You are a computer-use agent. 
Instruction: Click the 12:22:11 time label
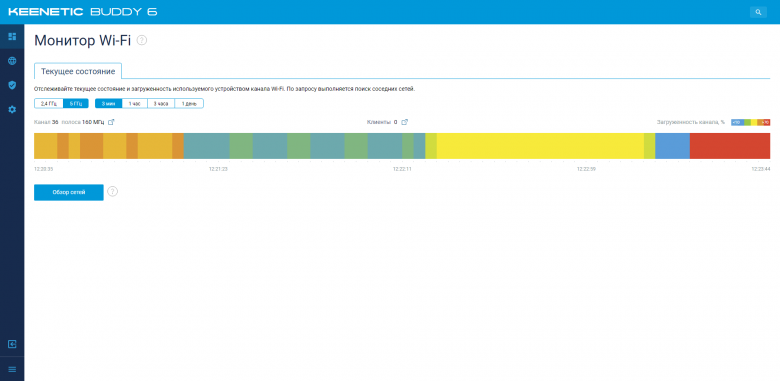coord(402,169)
